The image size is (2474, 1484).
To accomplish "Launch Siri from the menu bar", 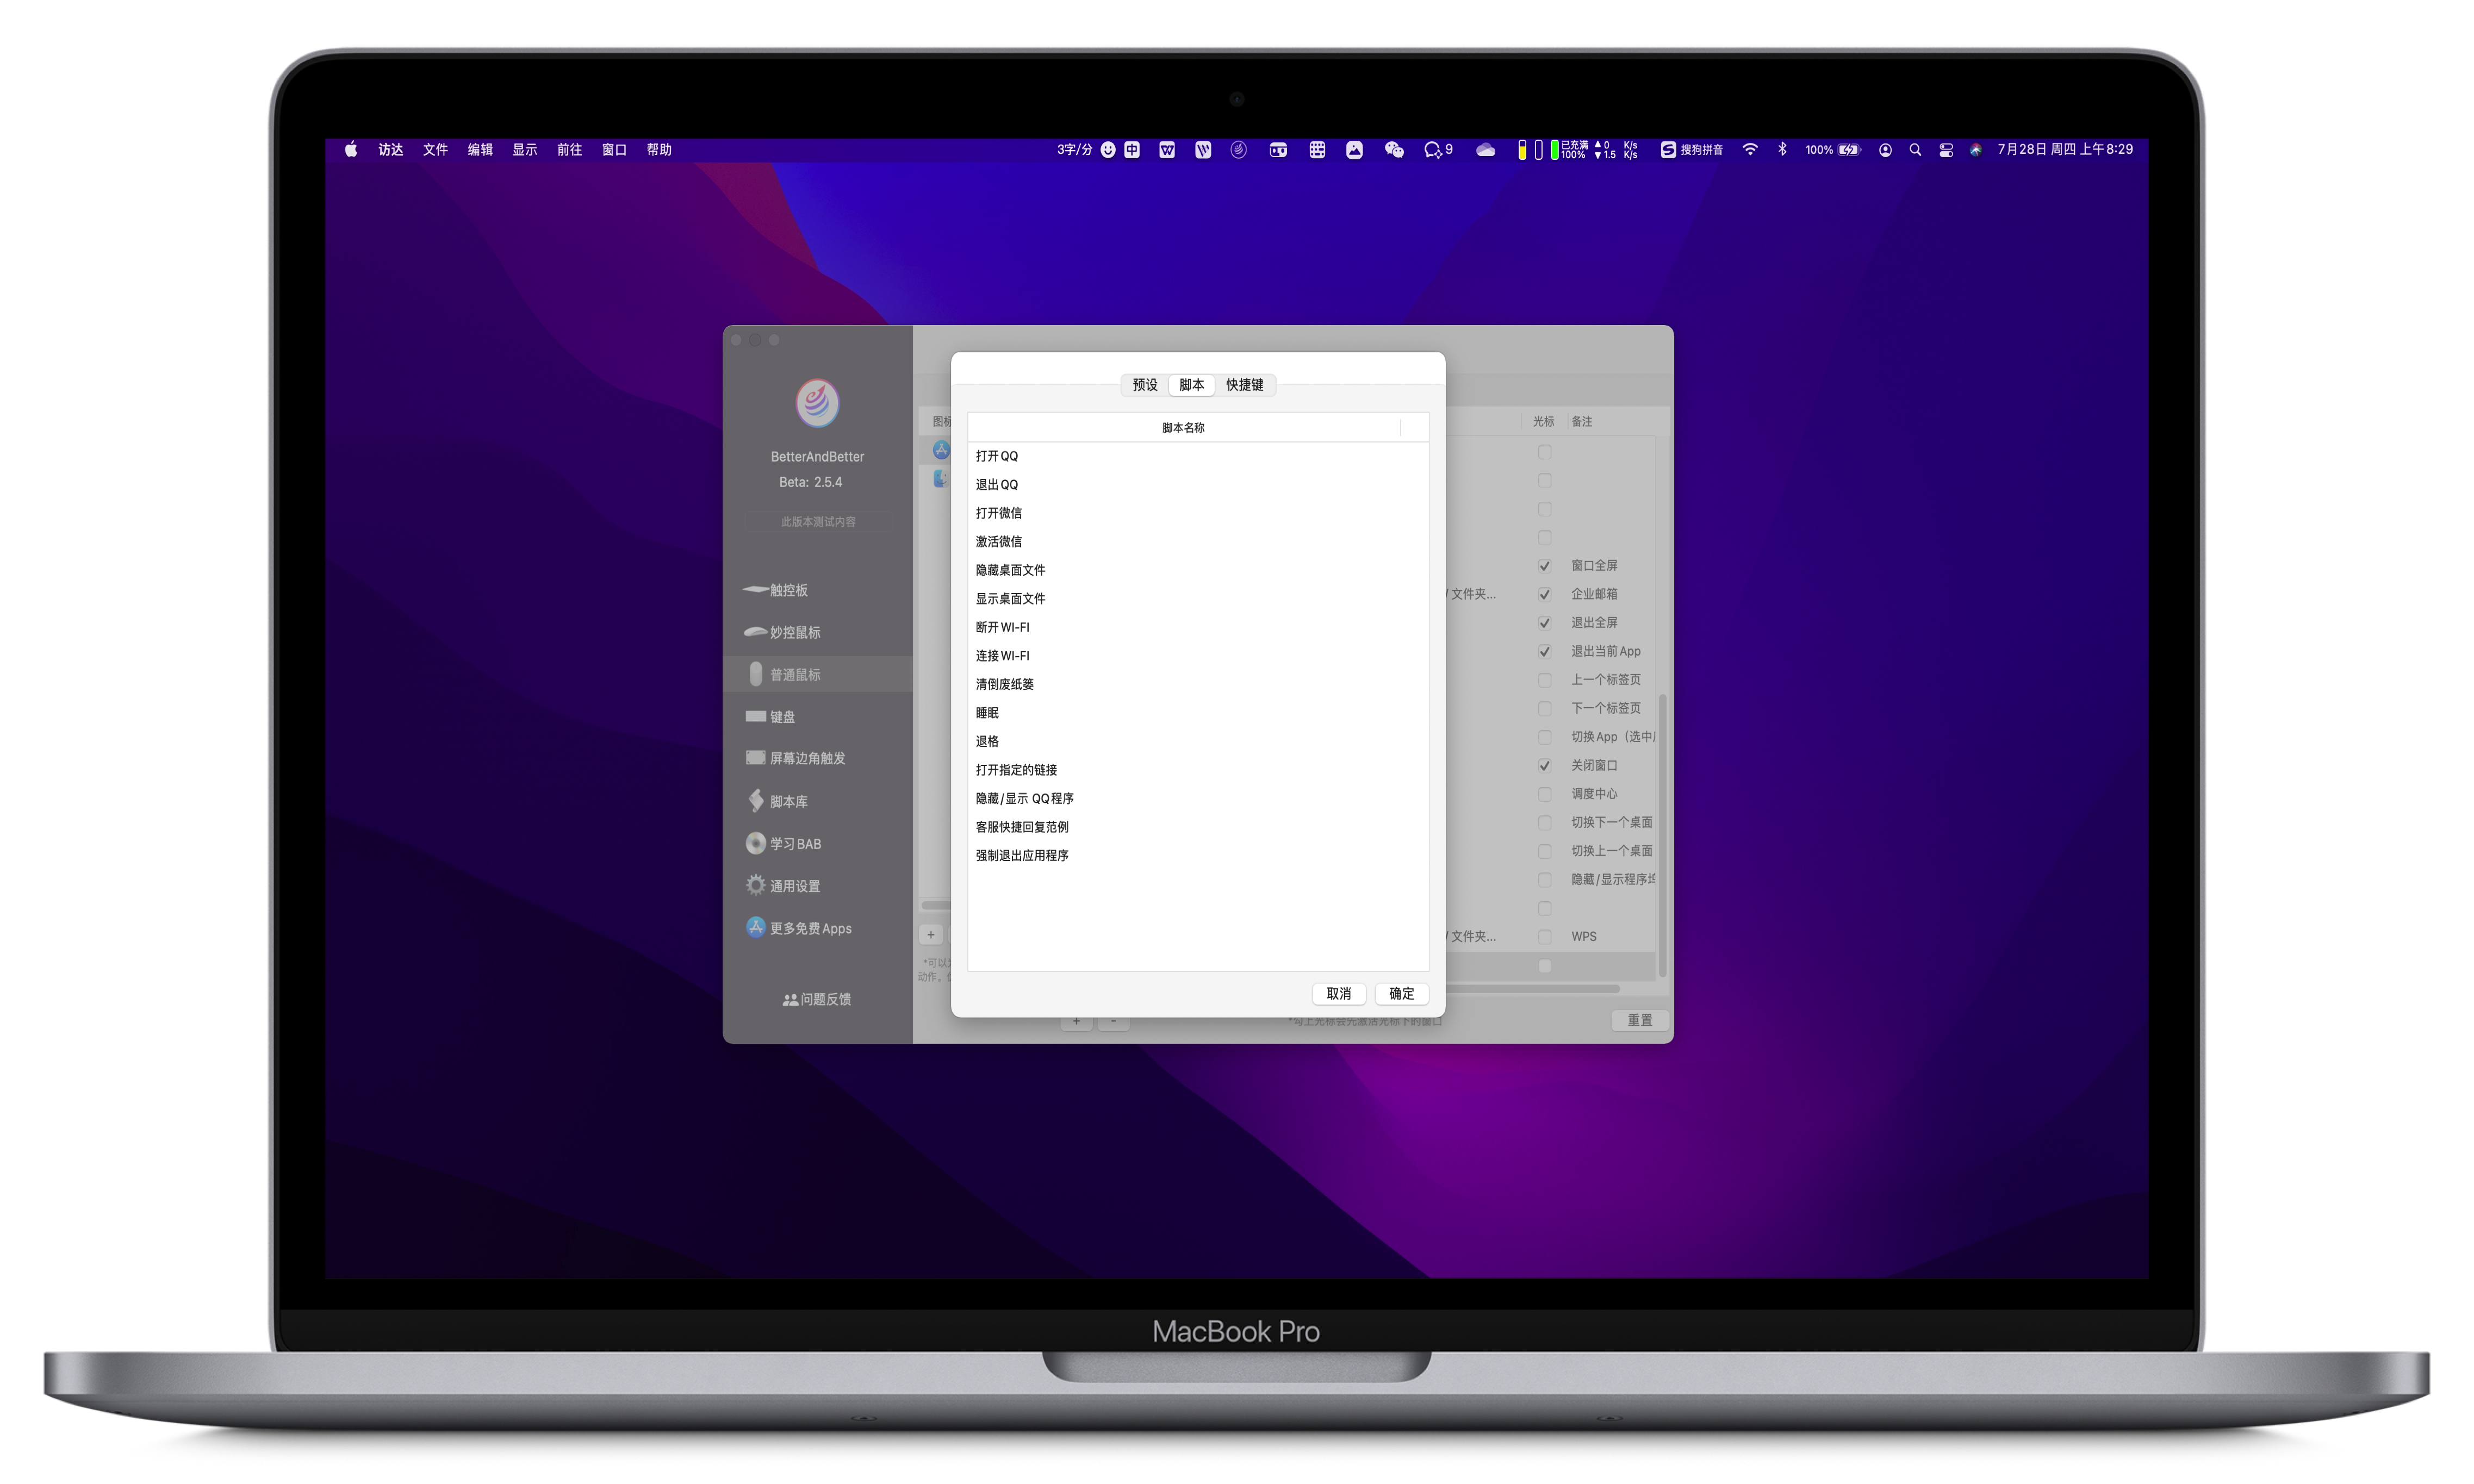I will (x=1976, y=150).
